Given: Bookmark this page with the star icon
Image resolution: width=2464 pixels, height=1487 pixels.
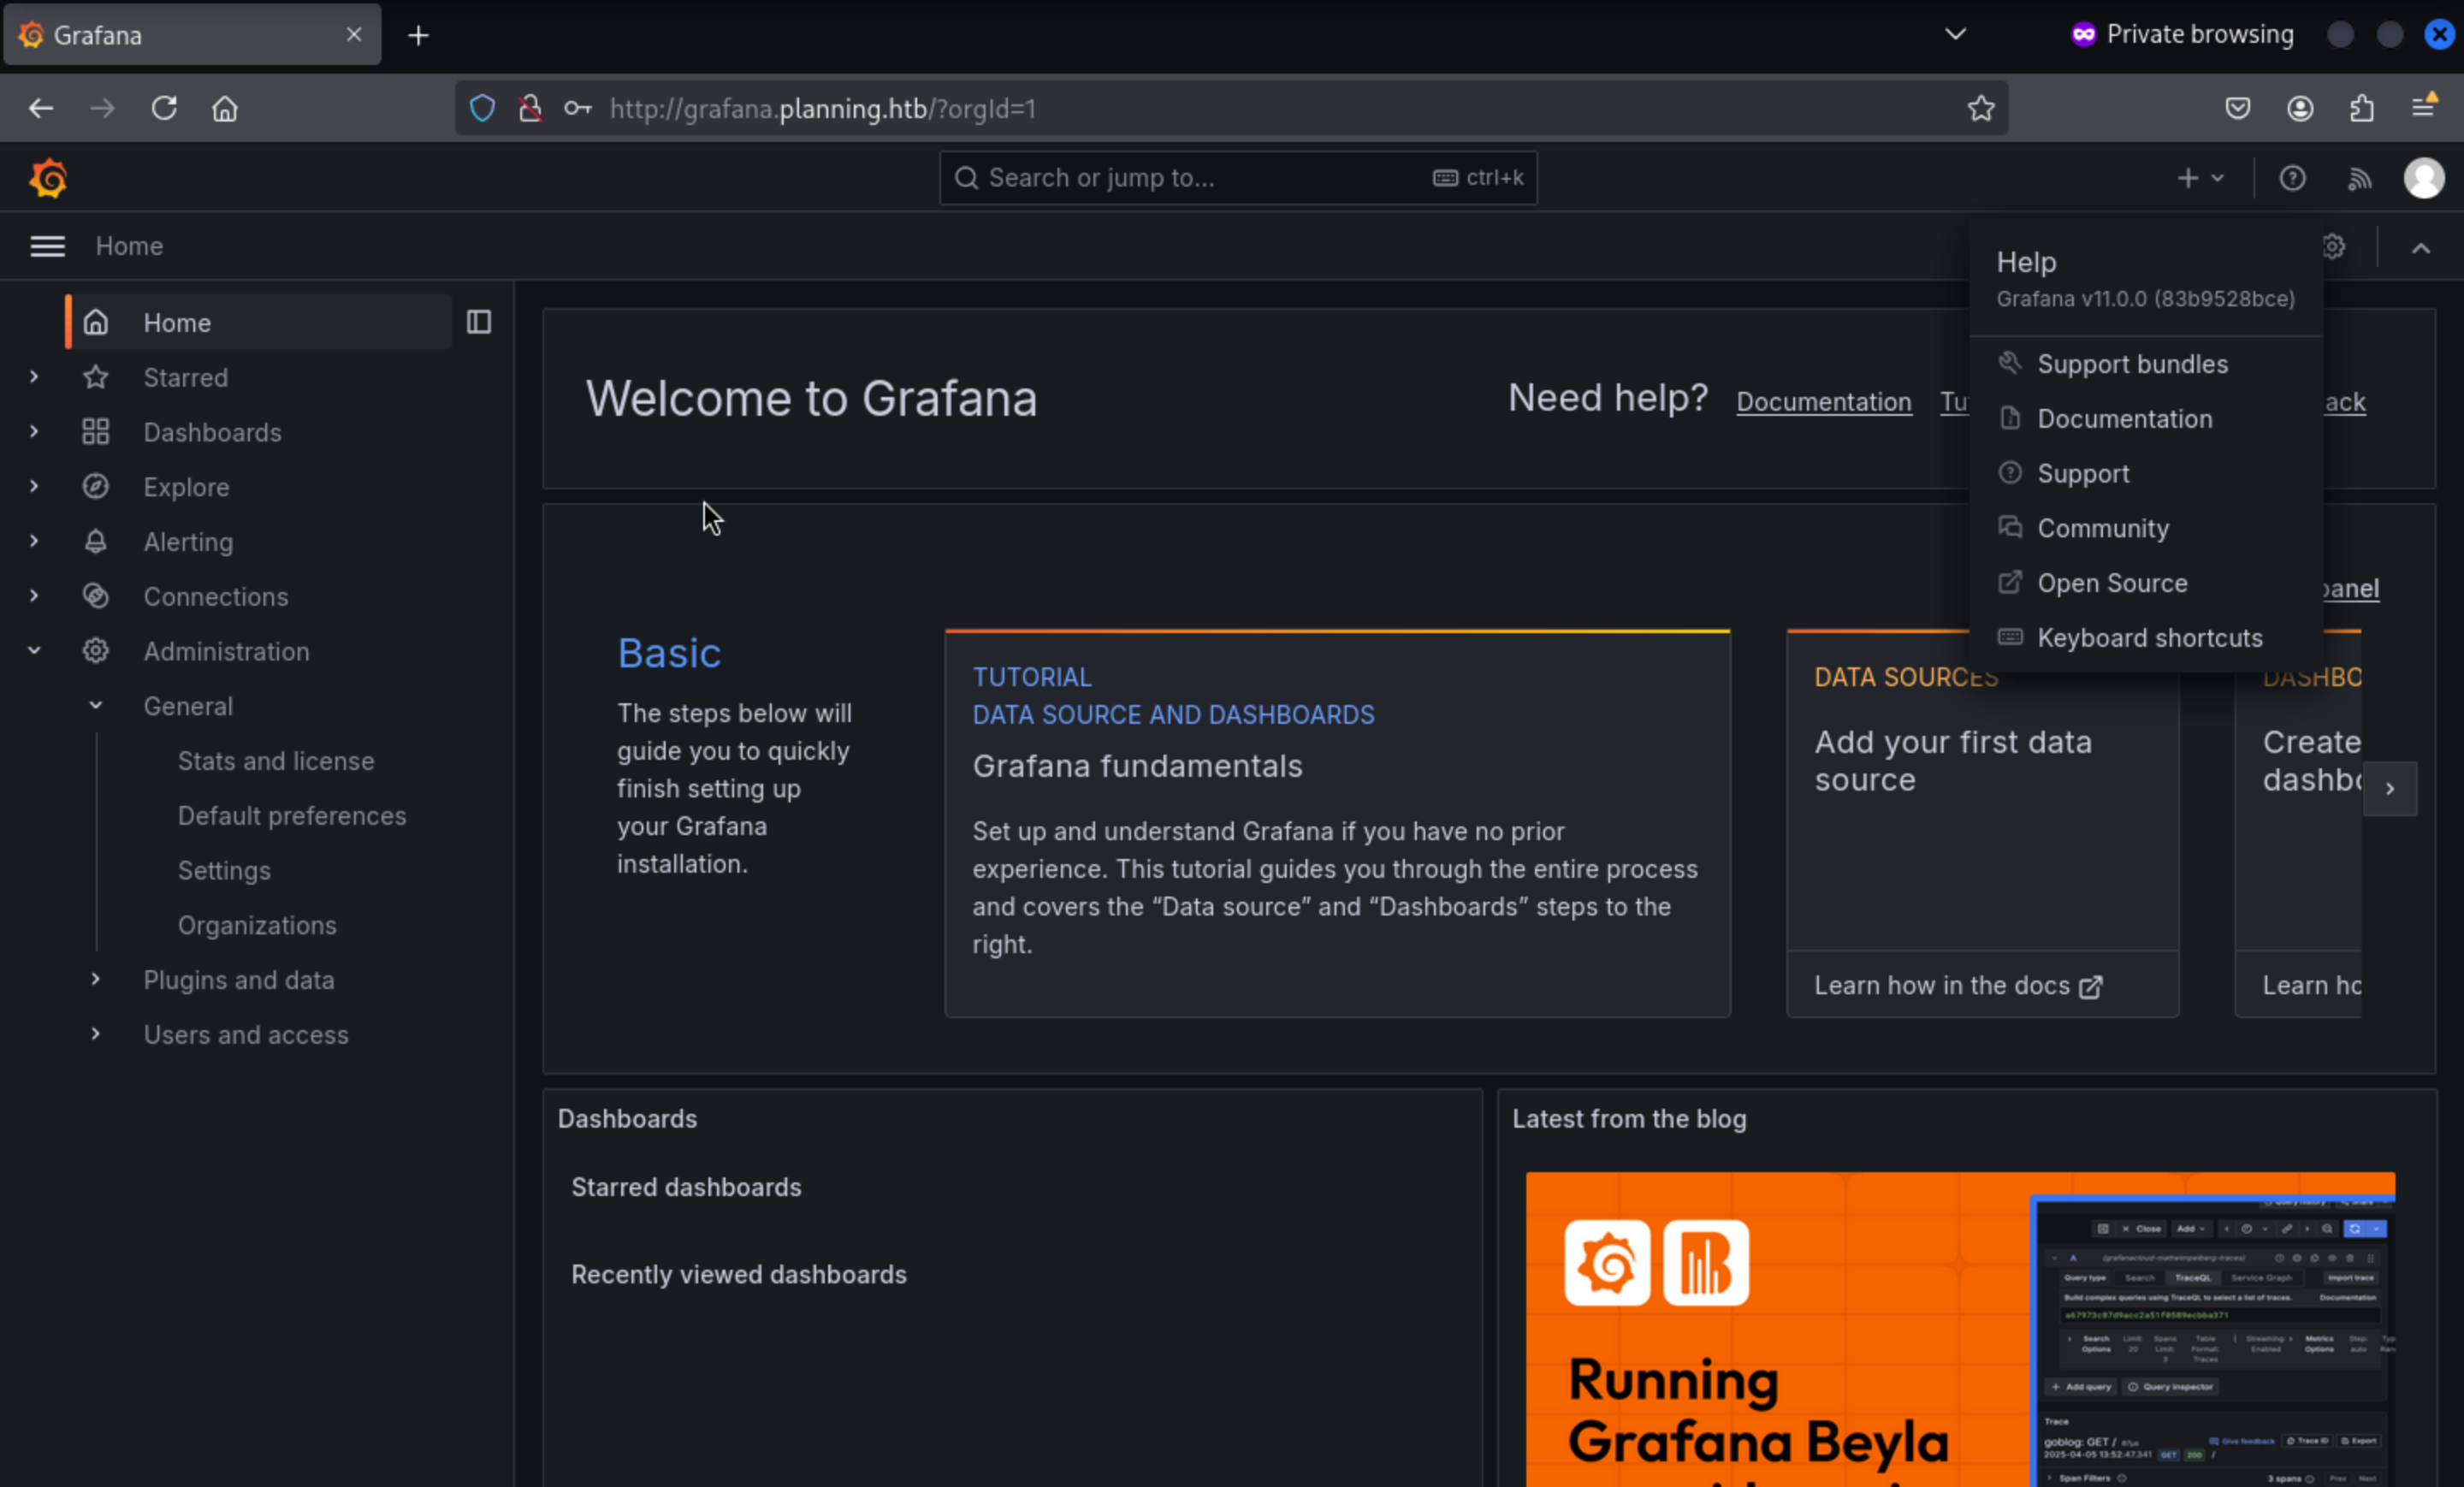Looking at the screenshot, I should tap(1980, 108).
